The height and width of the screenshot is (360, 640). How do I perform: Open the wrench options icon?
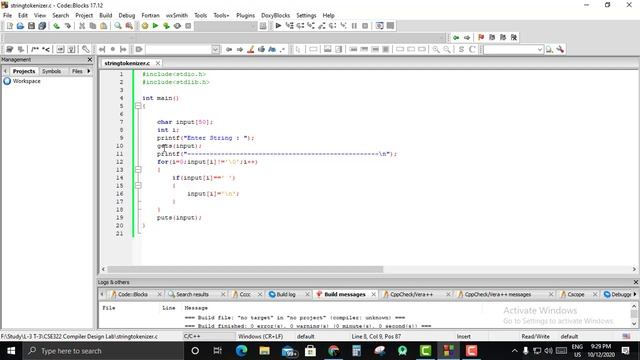pos(560,49)
